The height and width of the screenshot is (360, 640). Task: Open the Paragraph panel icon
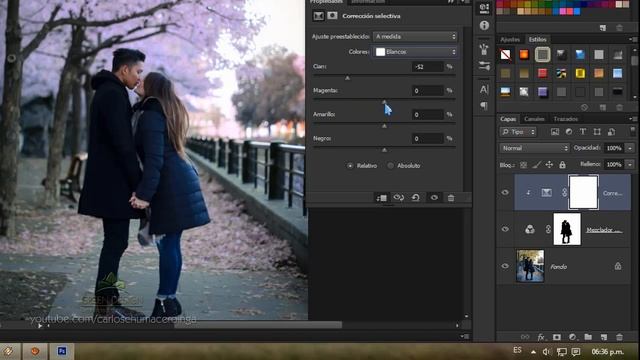[x=484, y=106]
